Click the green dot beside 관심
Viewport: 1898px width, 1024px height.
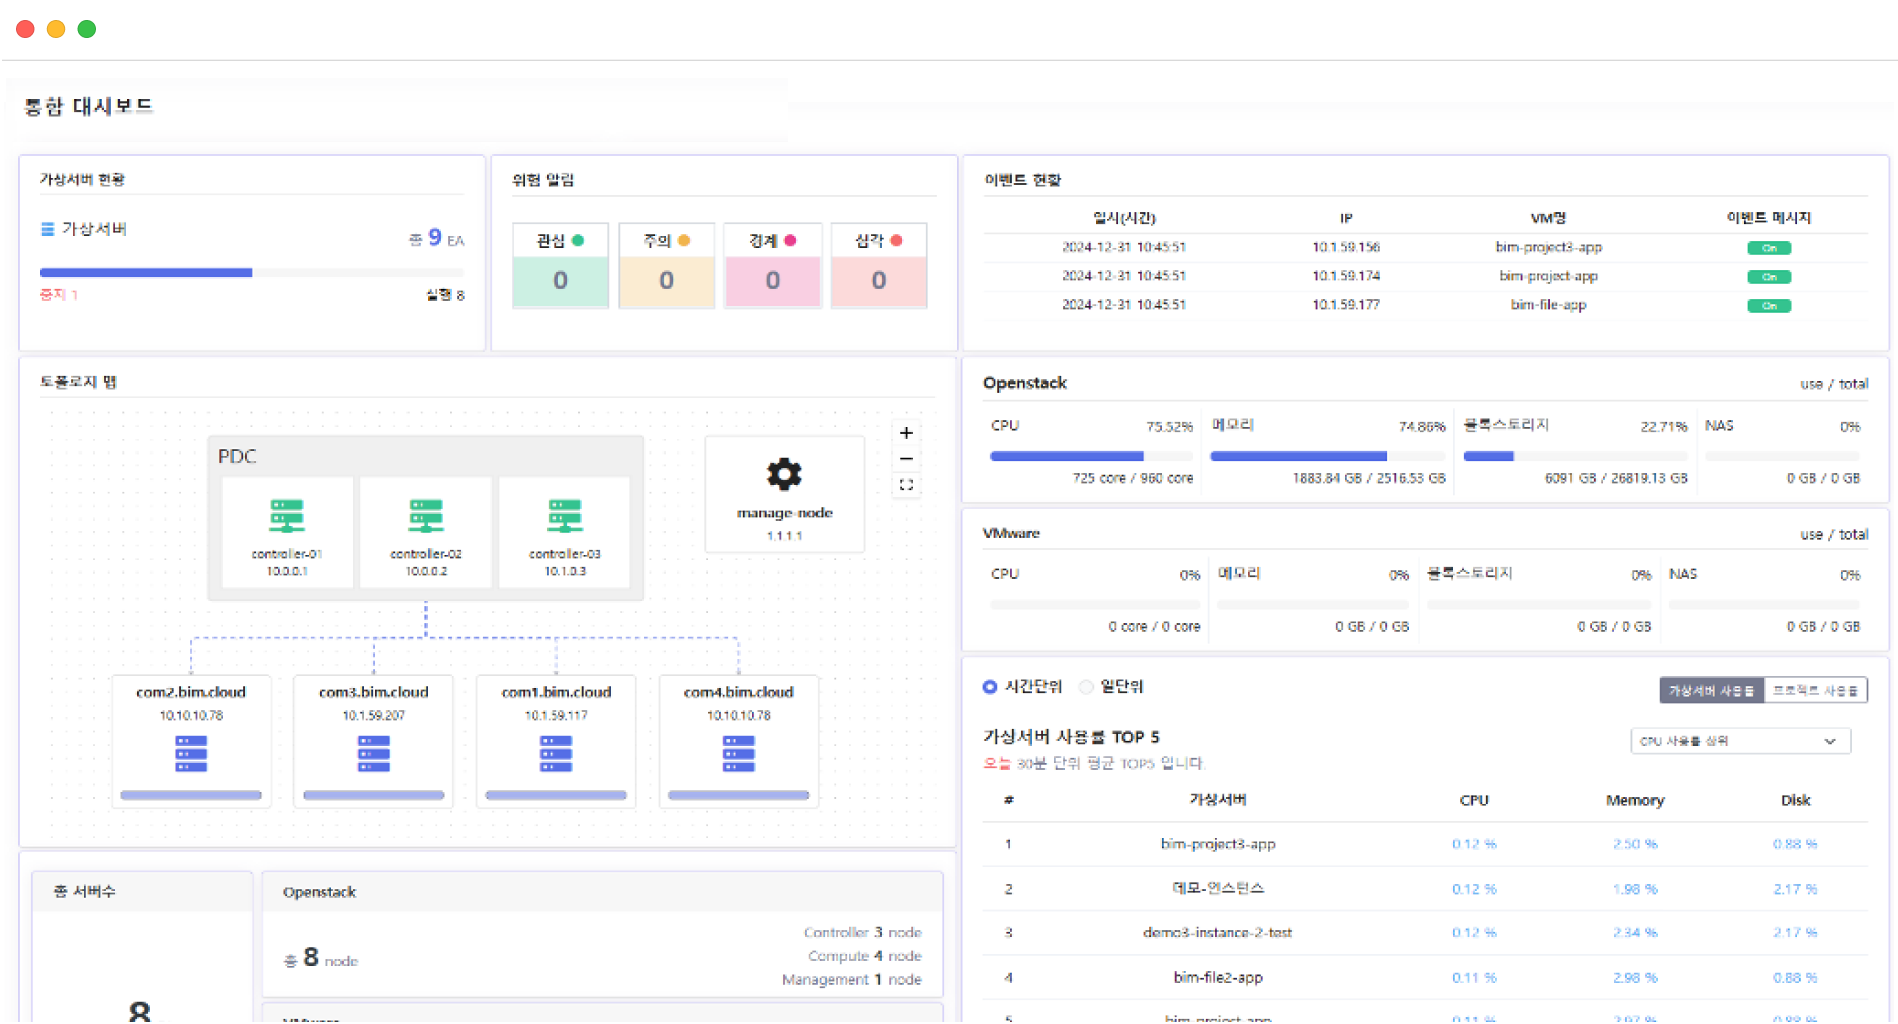(x=578, y=240)
